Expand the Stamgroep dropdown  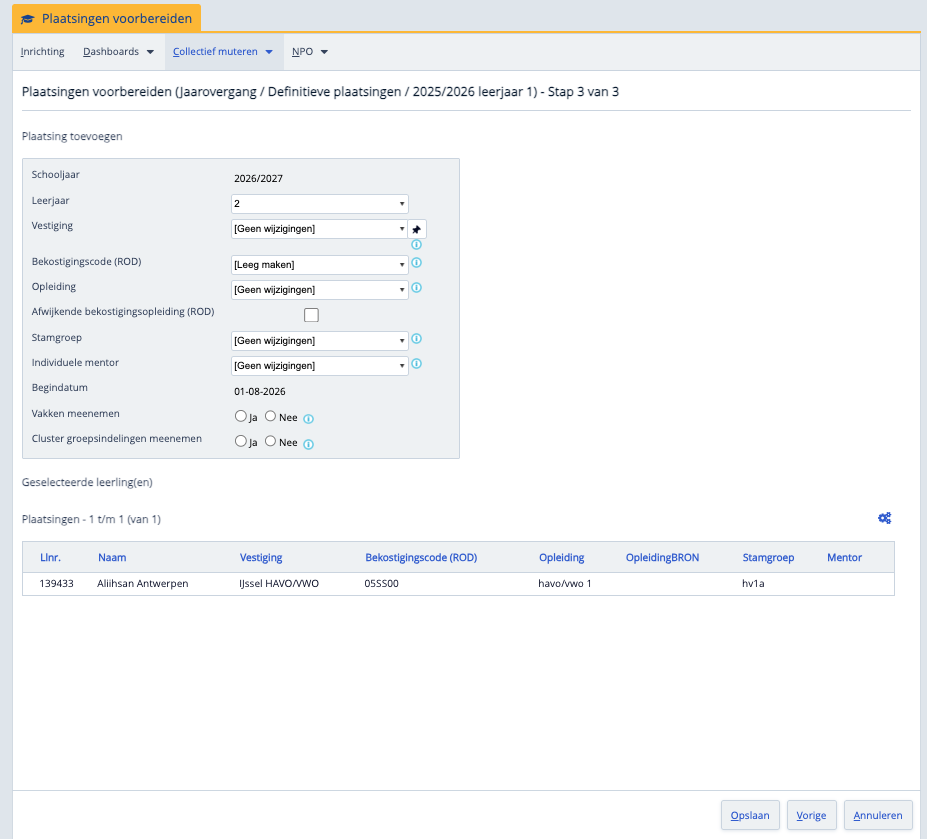click(x=319, y=341)
